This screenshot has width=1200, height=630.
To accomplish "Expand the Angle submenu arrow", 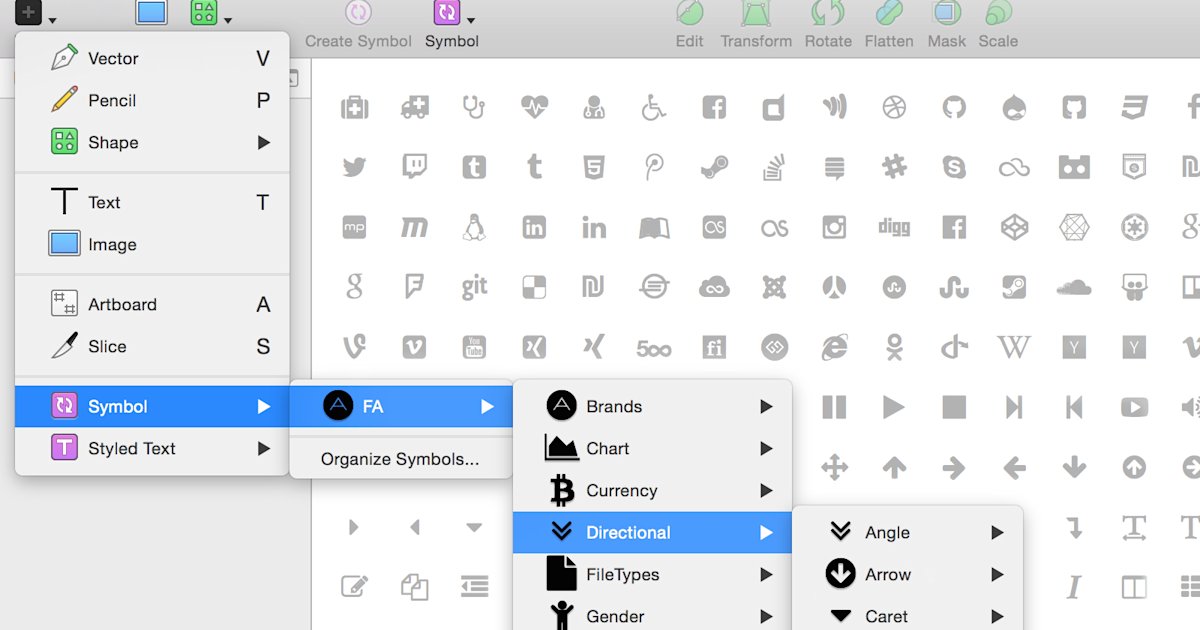I will pos(997,532).
